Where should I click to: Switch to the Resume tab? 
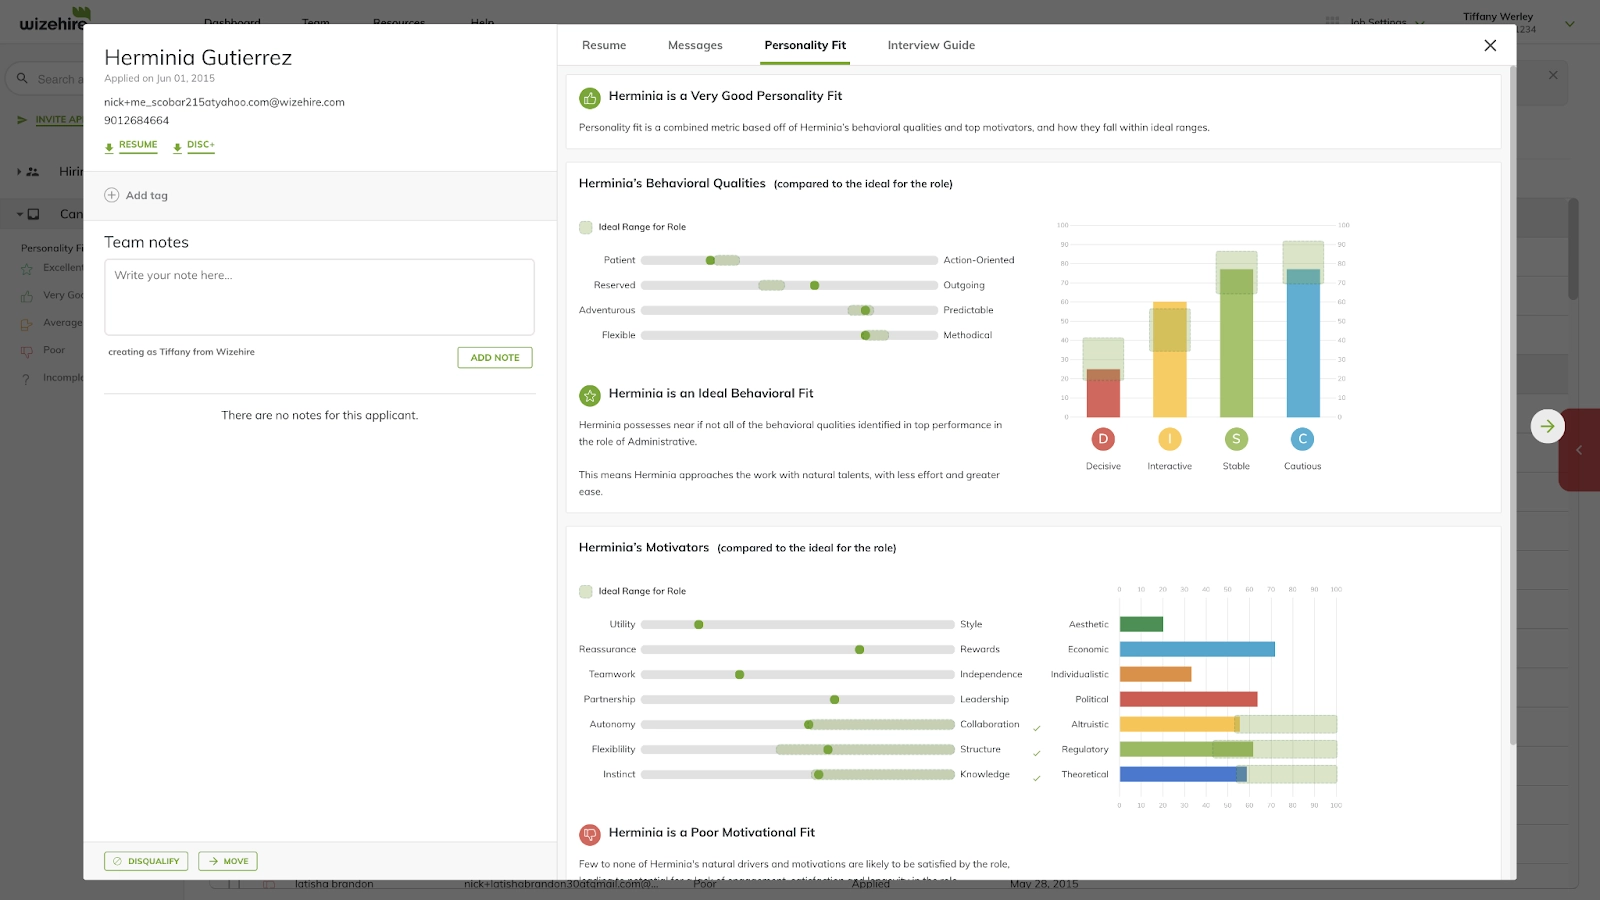pyautogui.click(x=604, y=45)
